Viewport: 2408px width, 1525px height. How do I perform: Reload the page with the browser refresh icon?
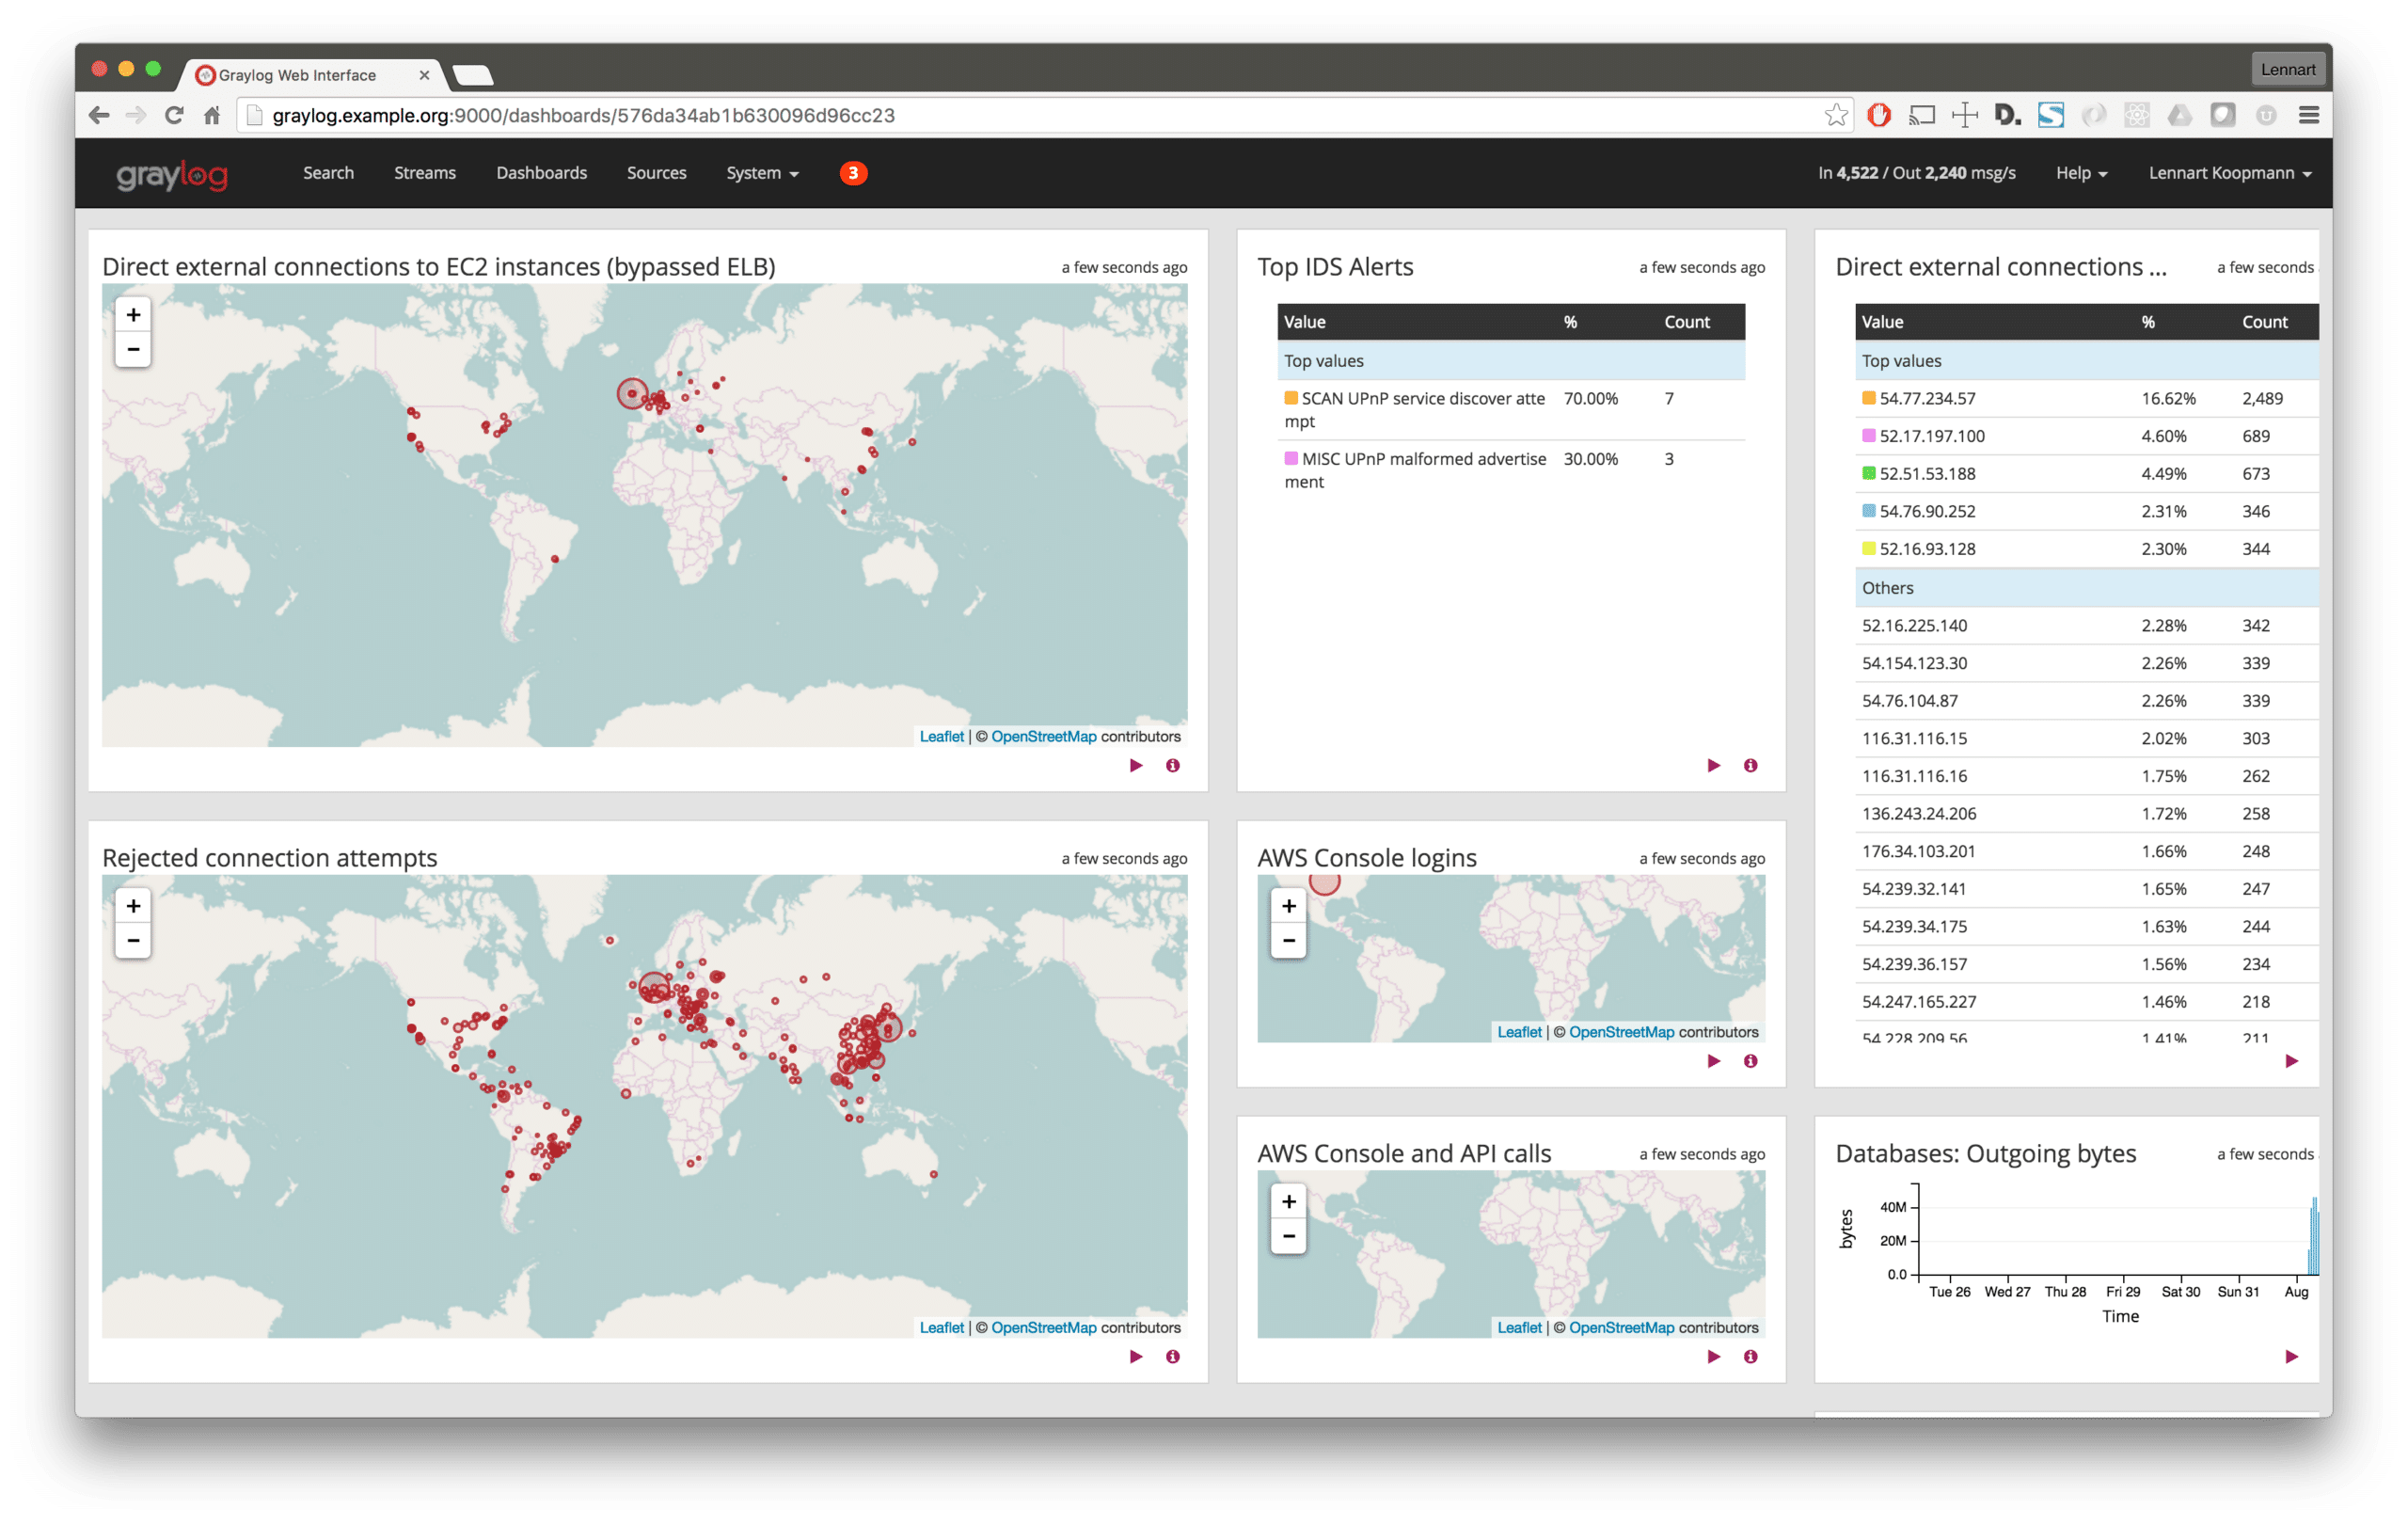pyautogui.click(x=174, y=115)
